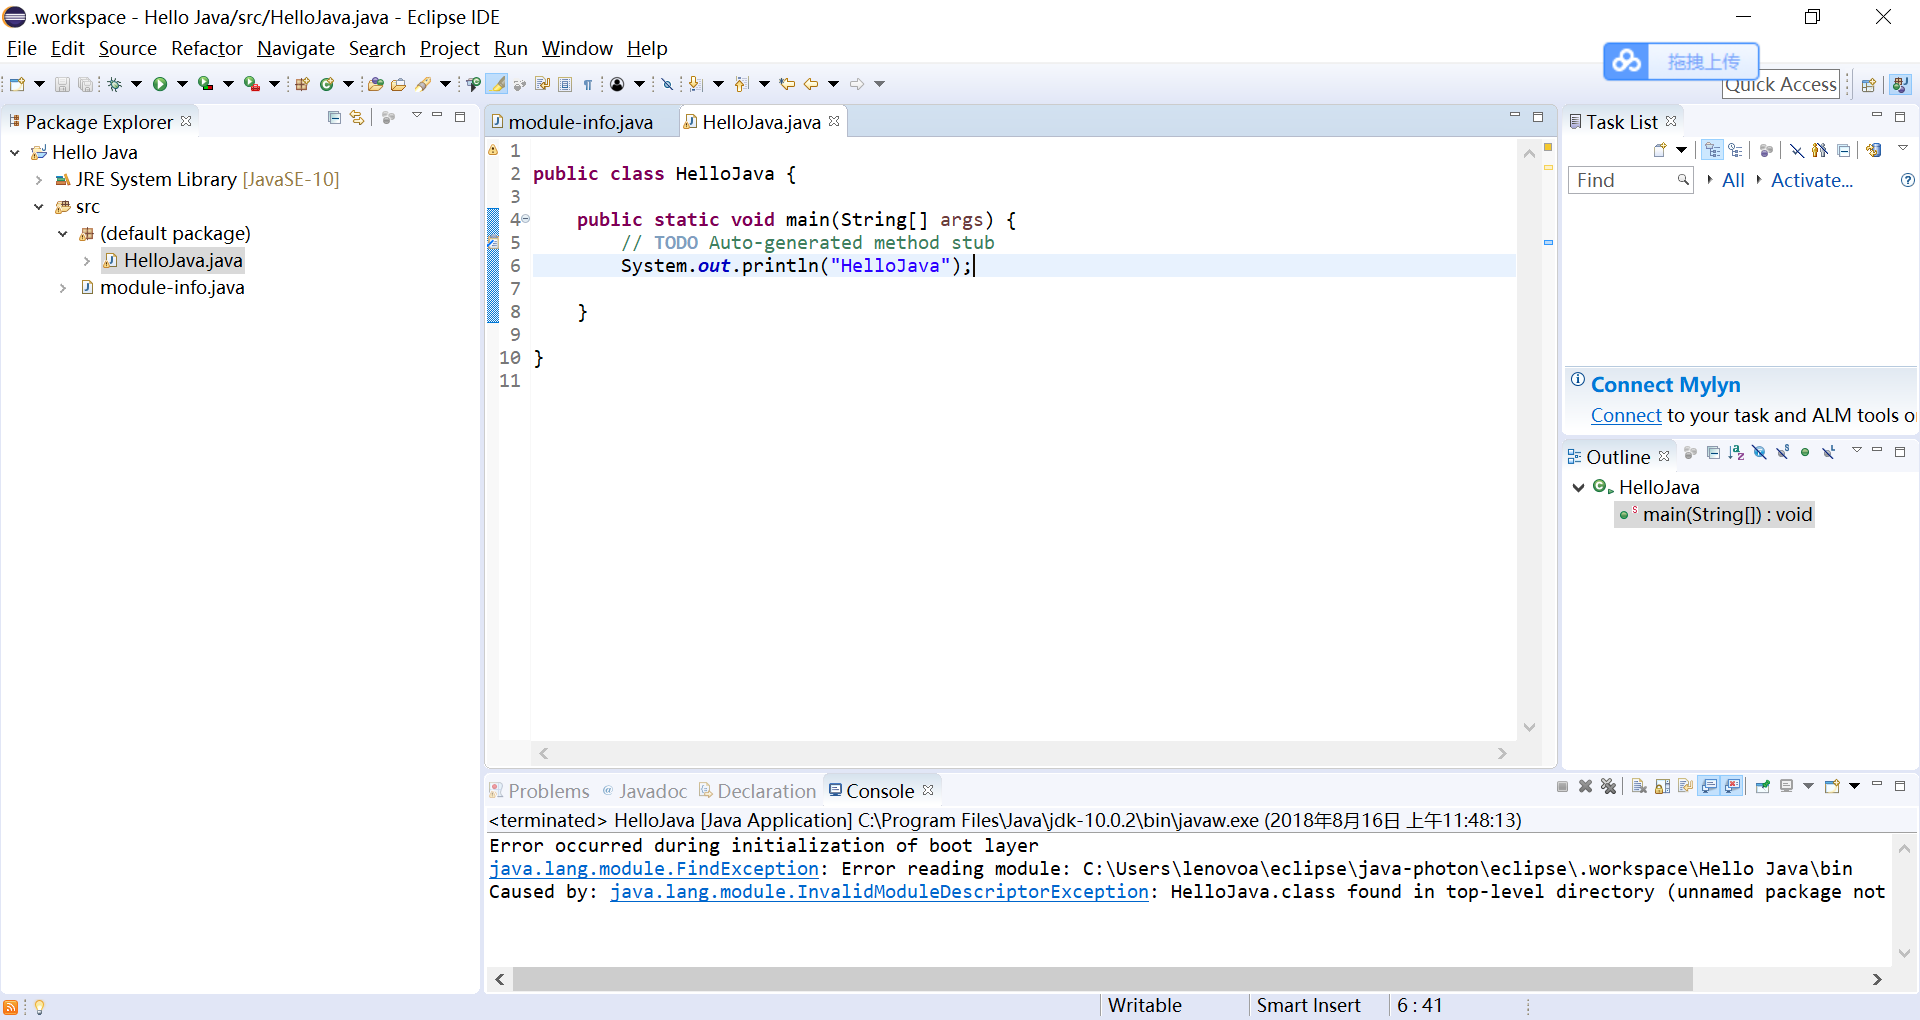Toggle Show only my tasks icon
This screenshot has height=1020, width=1920.
coord(1819,150)
